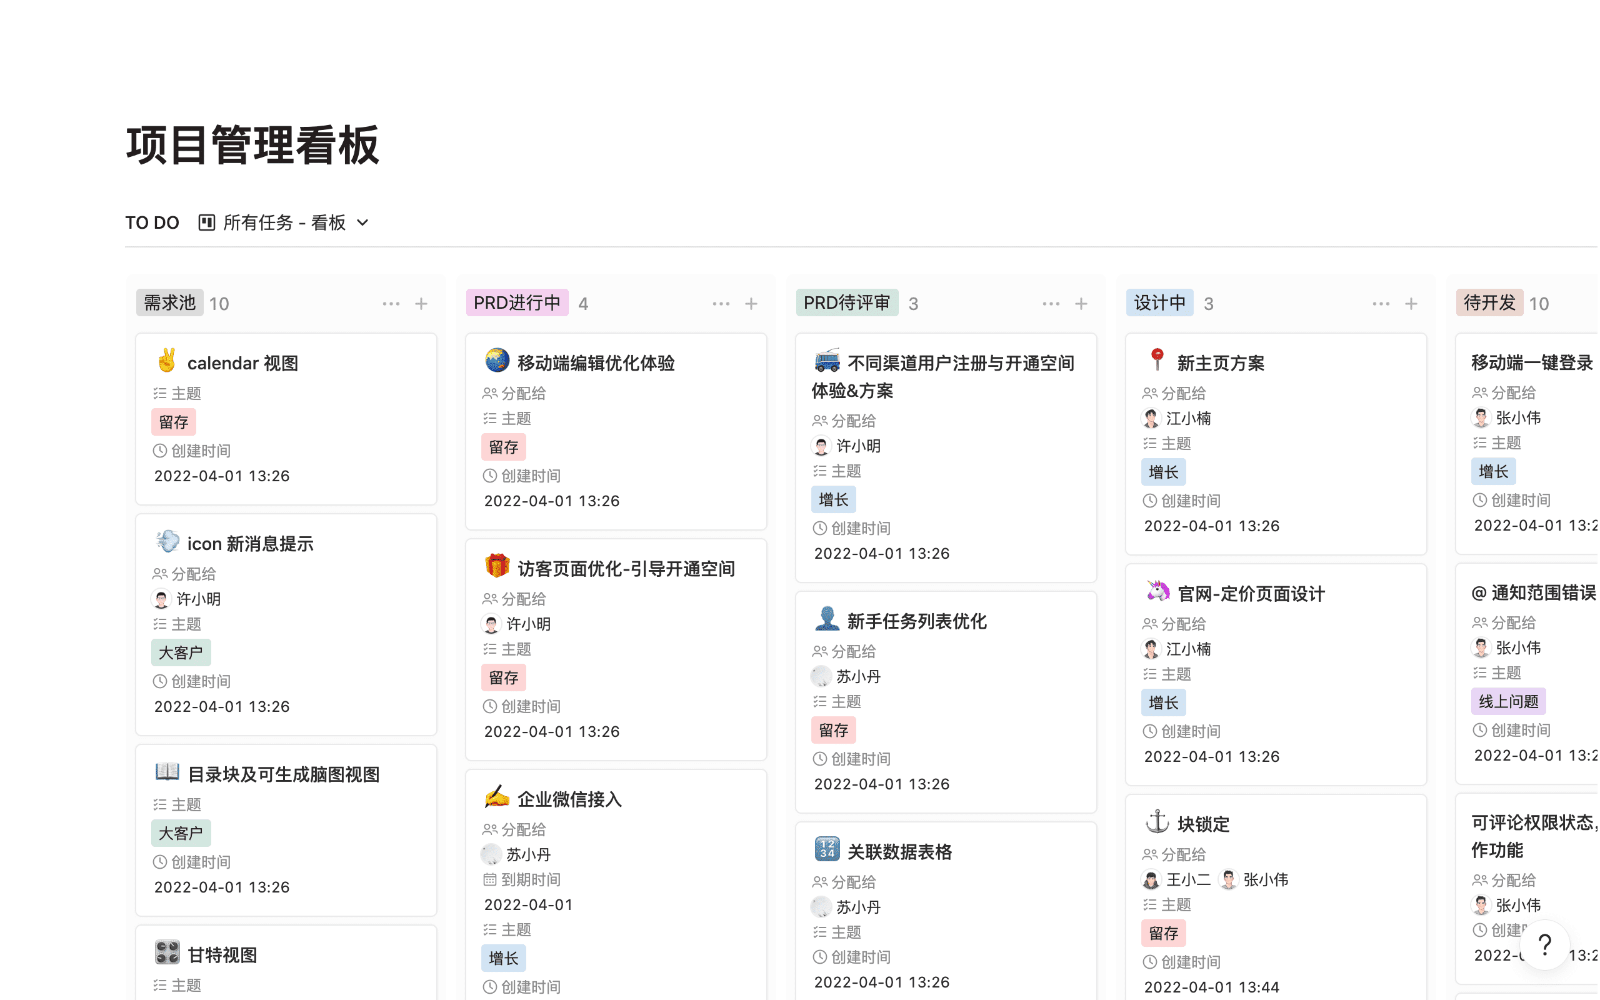Open the options menu of the PRD待评审 column
The width and height of the screenshot is (1600, 1000).
tap(1051, 303)
